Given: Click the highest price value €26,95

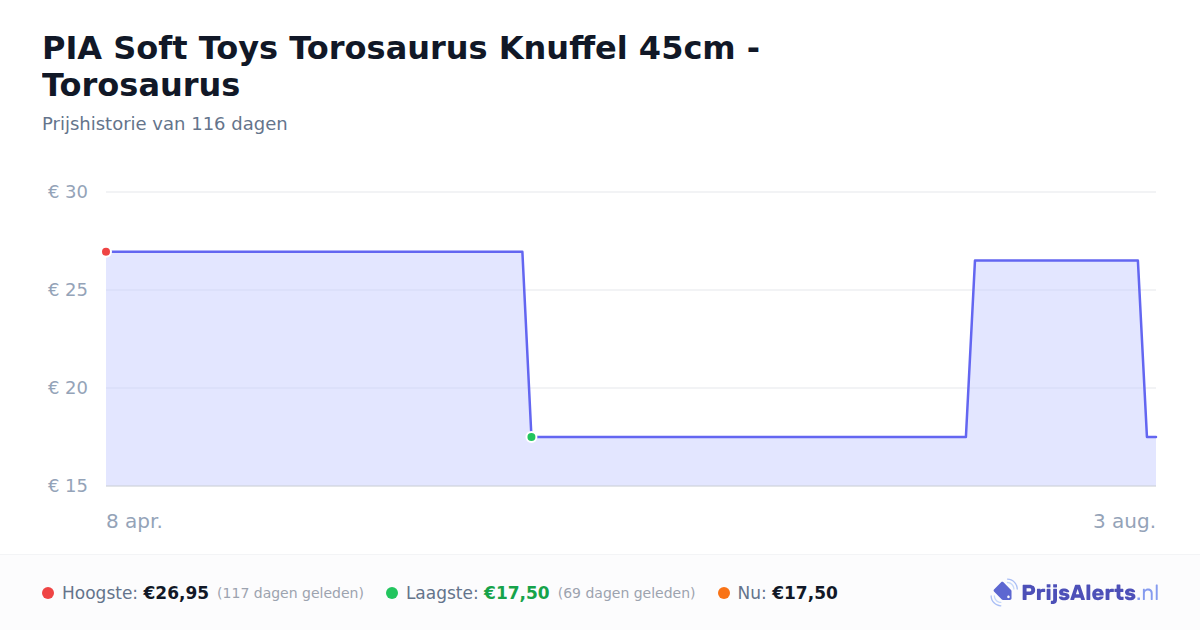Looking at the screenshot, I should (176, 593).
